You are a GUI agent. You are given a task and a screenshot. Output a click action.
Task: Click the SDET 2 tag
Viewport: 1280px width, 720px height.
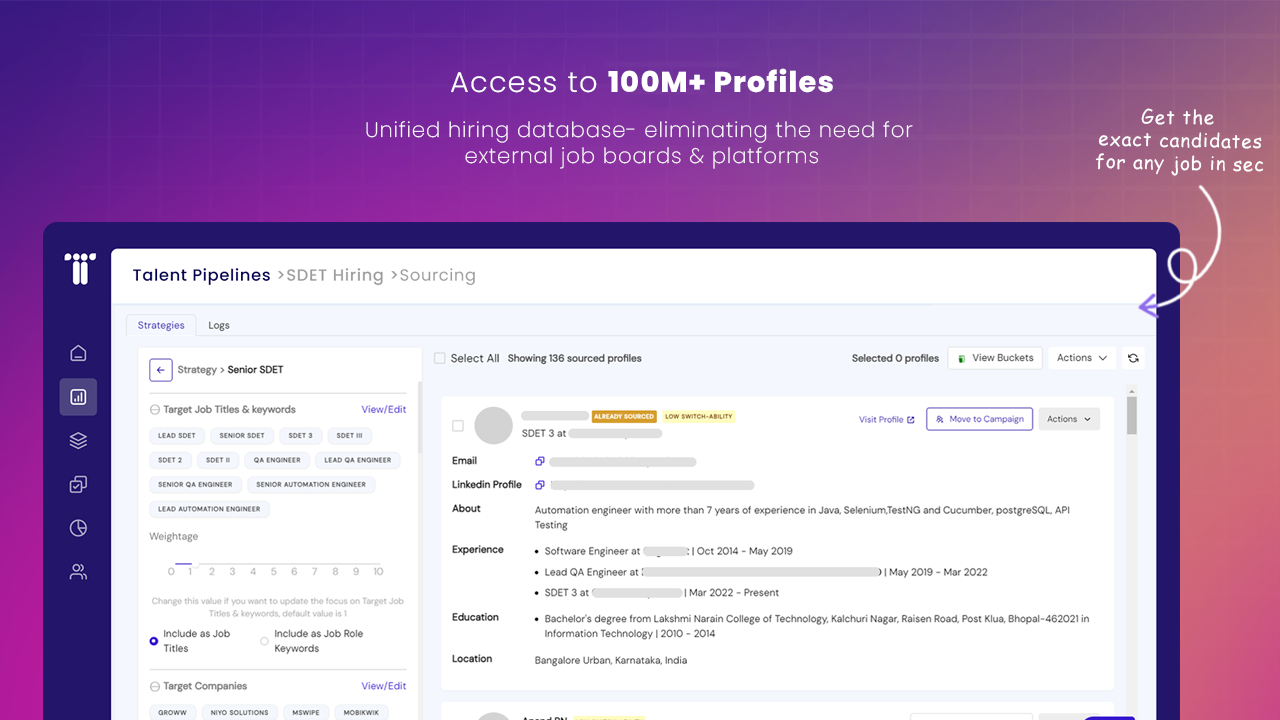click(170, 460)
